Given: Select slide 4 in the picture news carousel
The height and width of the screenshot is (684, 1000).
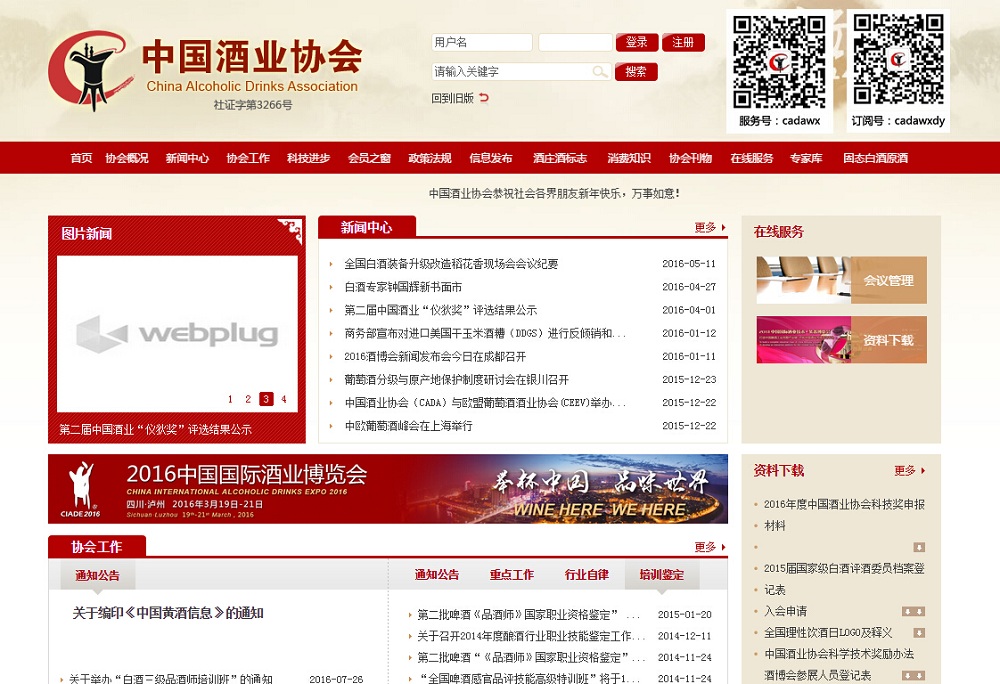Looking at the screenshot, I should (284, 399).
